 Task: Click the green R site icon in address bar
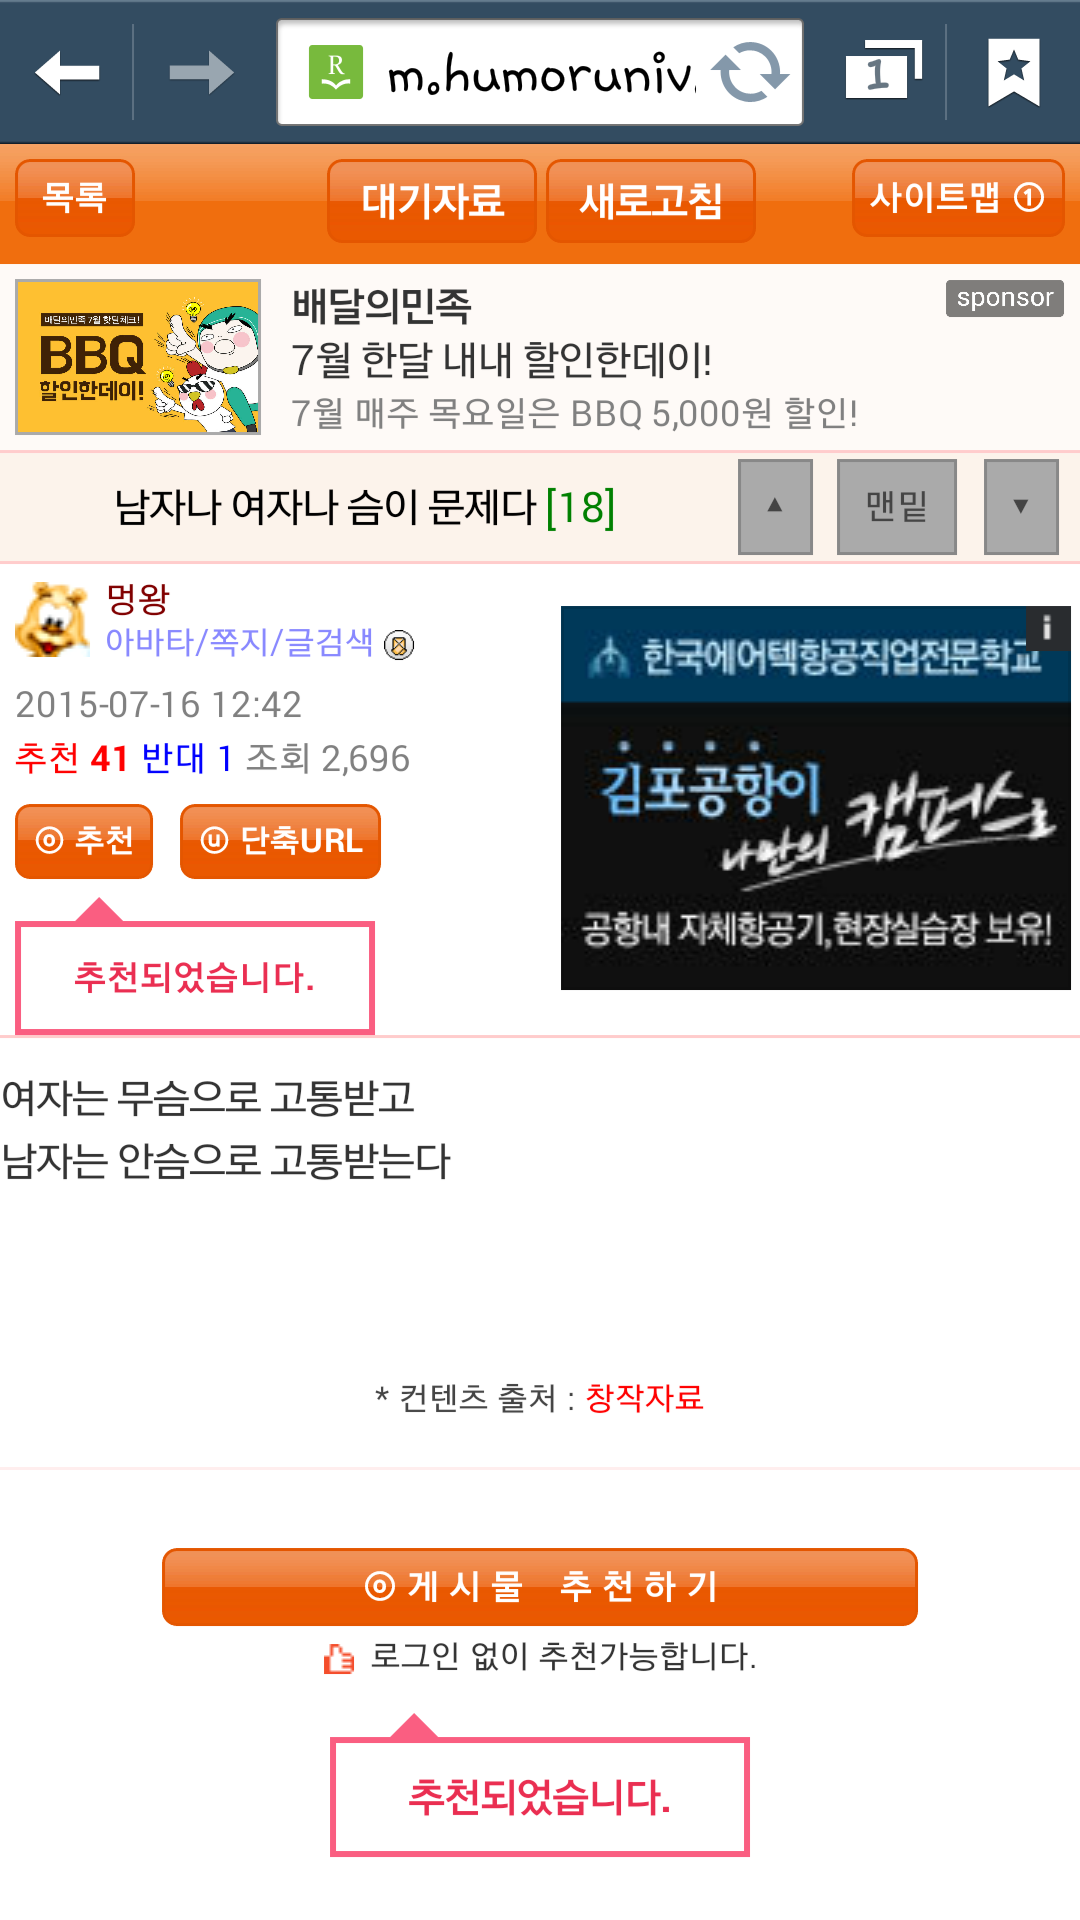[336, 72]
